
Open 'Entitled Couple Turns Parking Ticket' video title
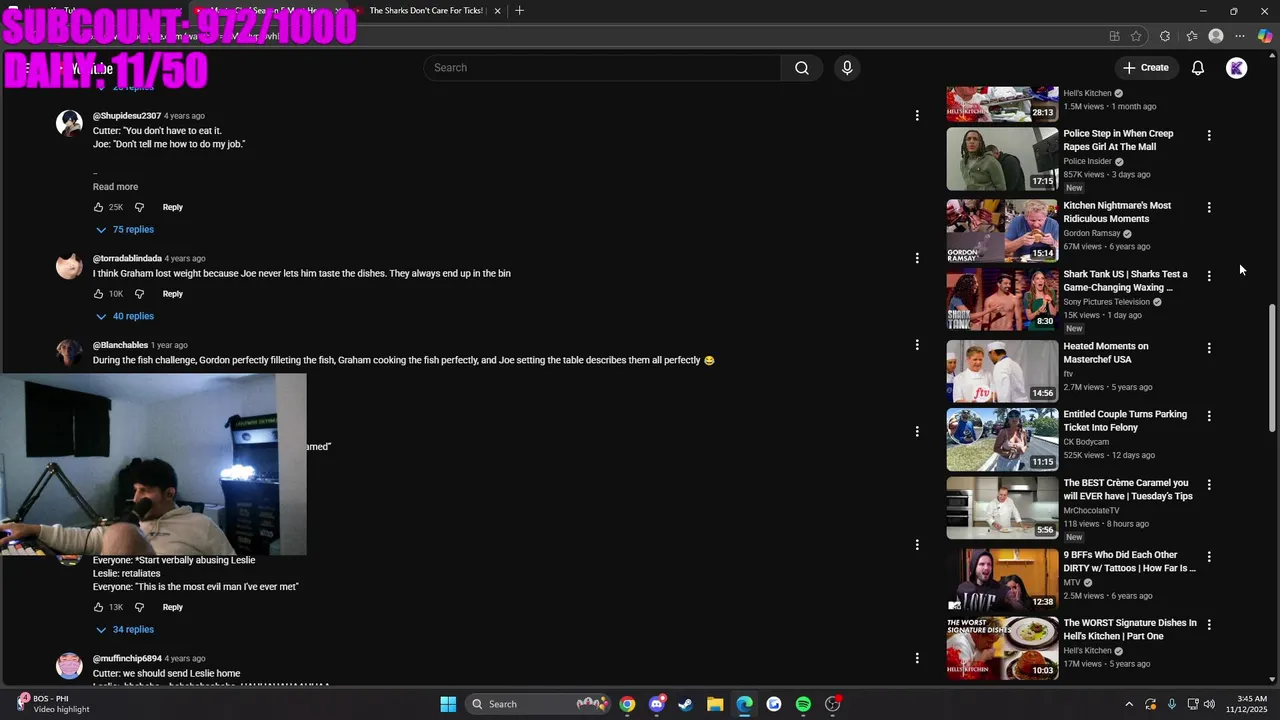coord(1125,421)
